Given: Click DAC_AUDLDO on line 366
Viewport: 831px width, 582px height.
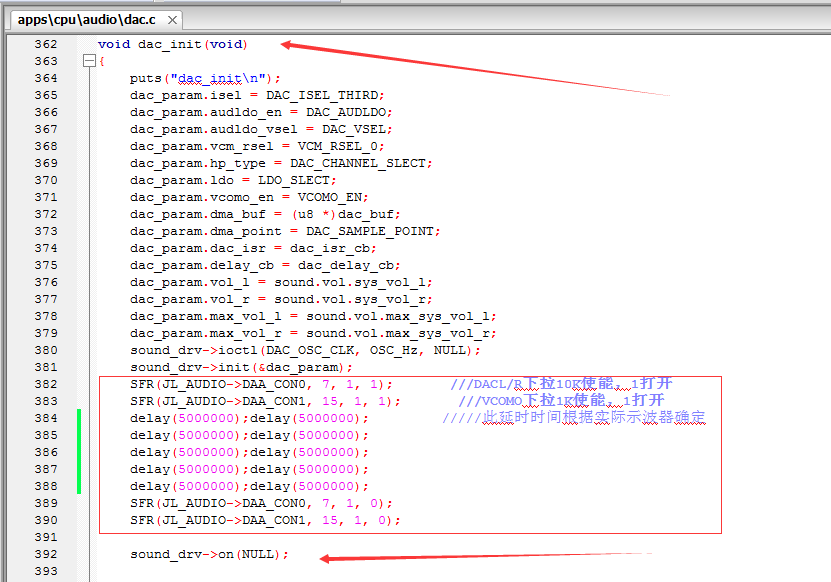Looking at the screenshot, I should coord(346,112).
